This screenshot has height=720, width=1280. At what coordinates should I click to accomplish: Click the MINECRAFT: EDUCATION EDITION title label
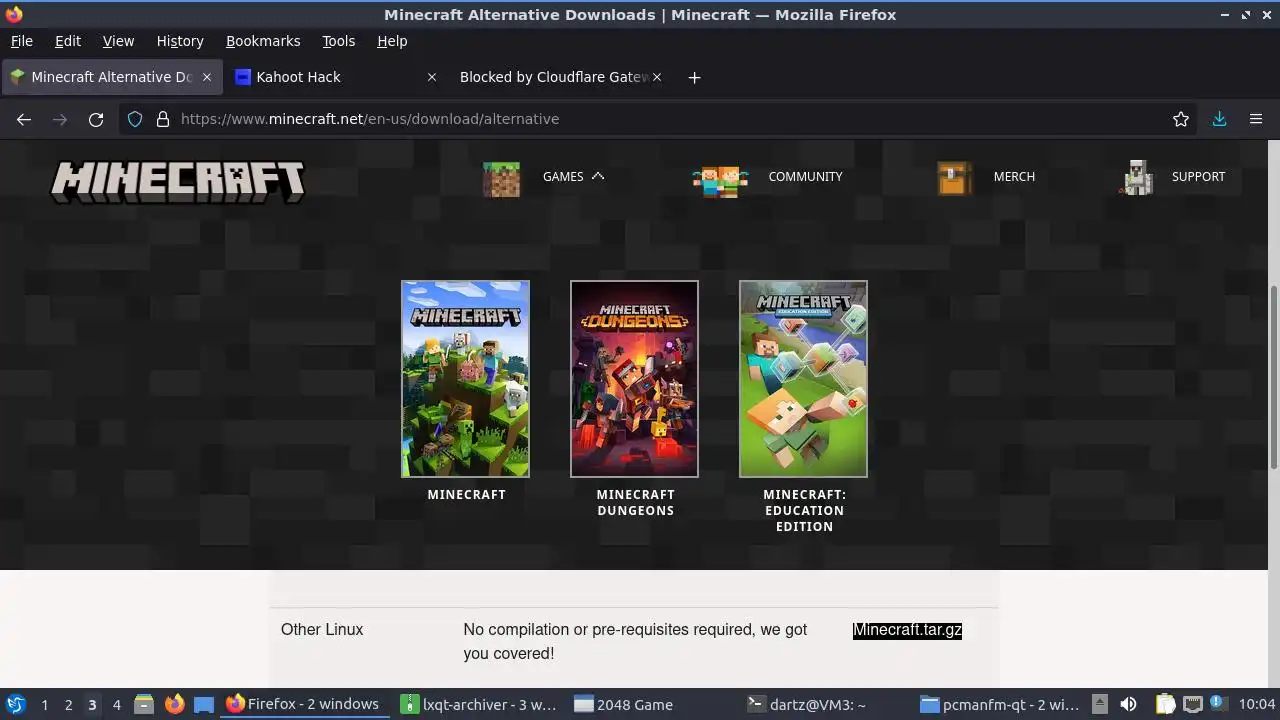click(x=804, y=510)
